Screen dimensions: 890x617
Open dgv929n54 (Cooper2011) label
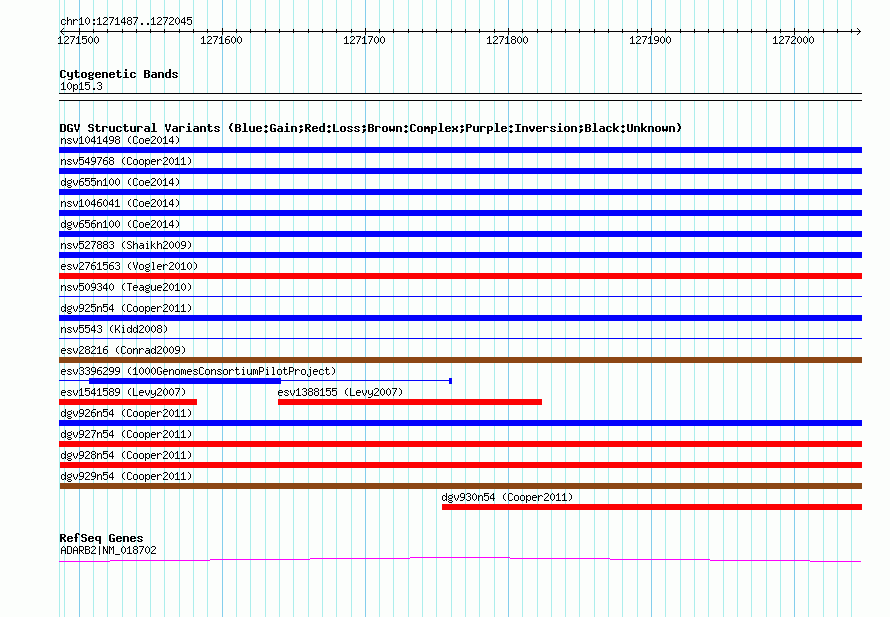(x=126, y=476)
